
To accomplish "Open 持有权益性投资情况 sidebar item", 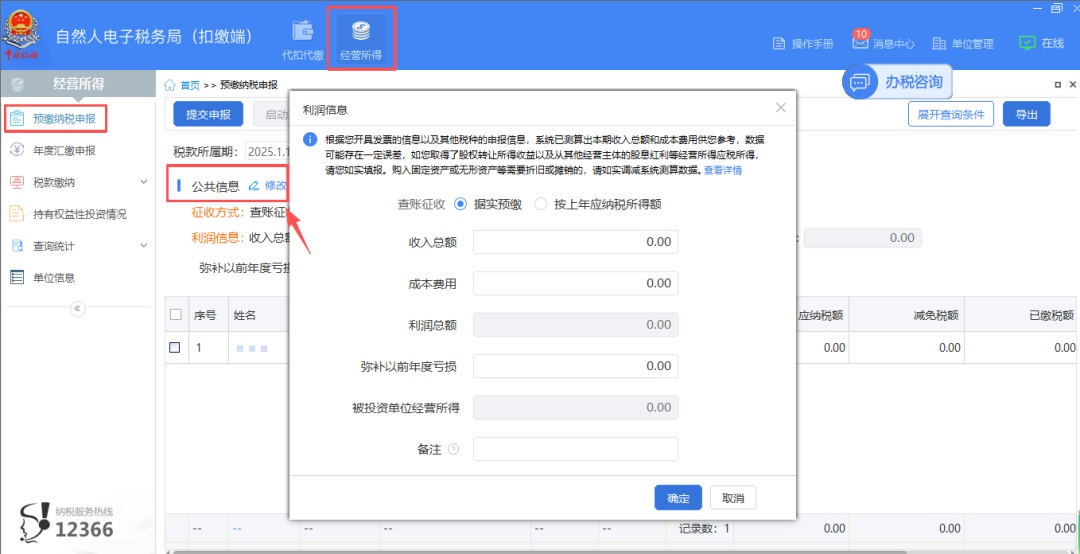I will 80,214.
